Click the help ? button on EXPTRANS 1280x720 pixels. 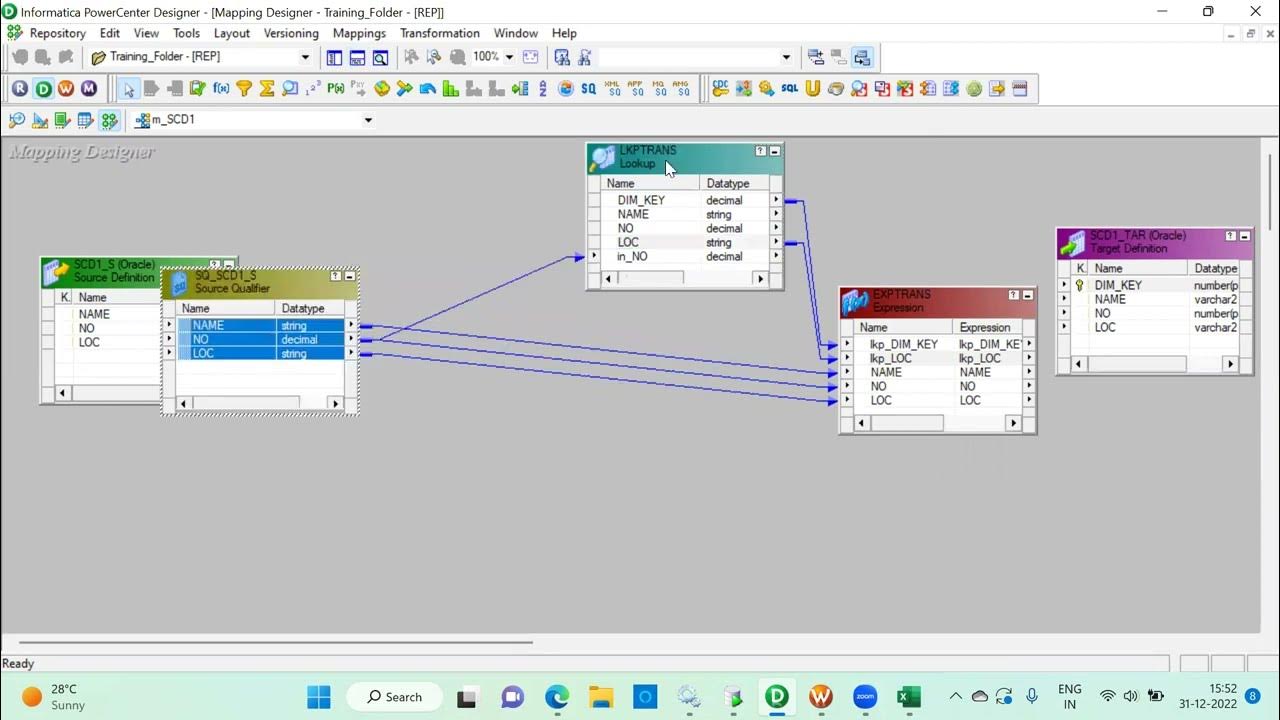point(1014,296)
